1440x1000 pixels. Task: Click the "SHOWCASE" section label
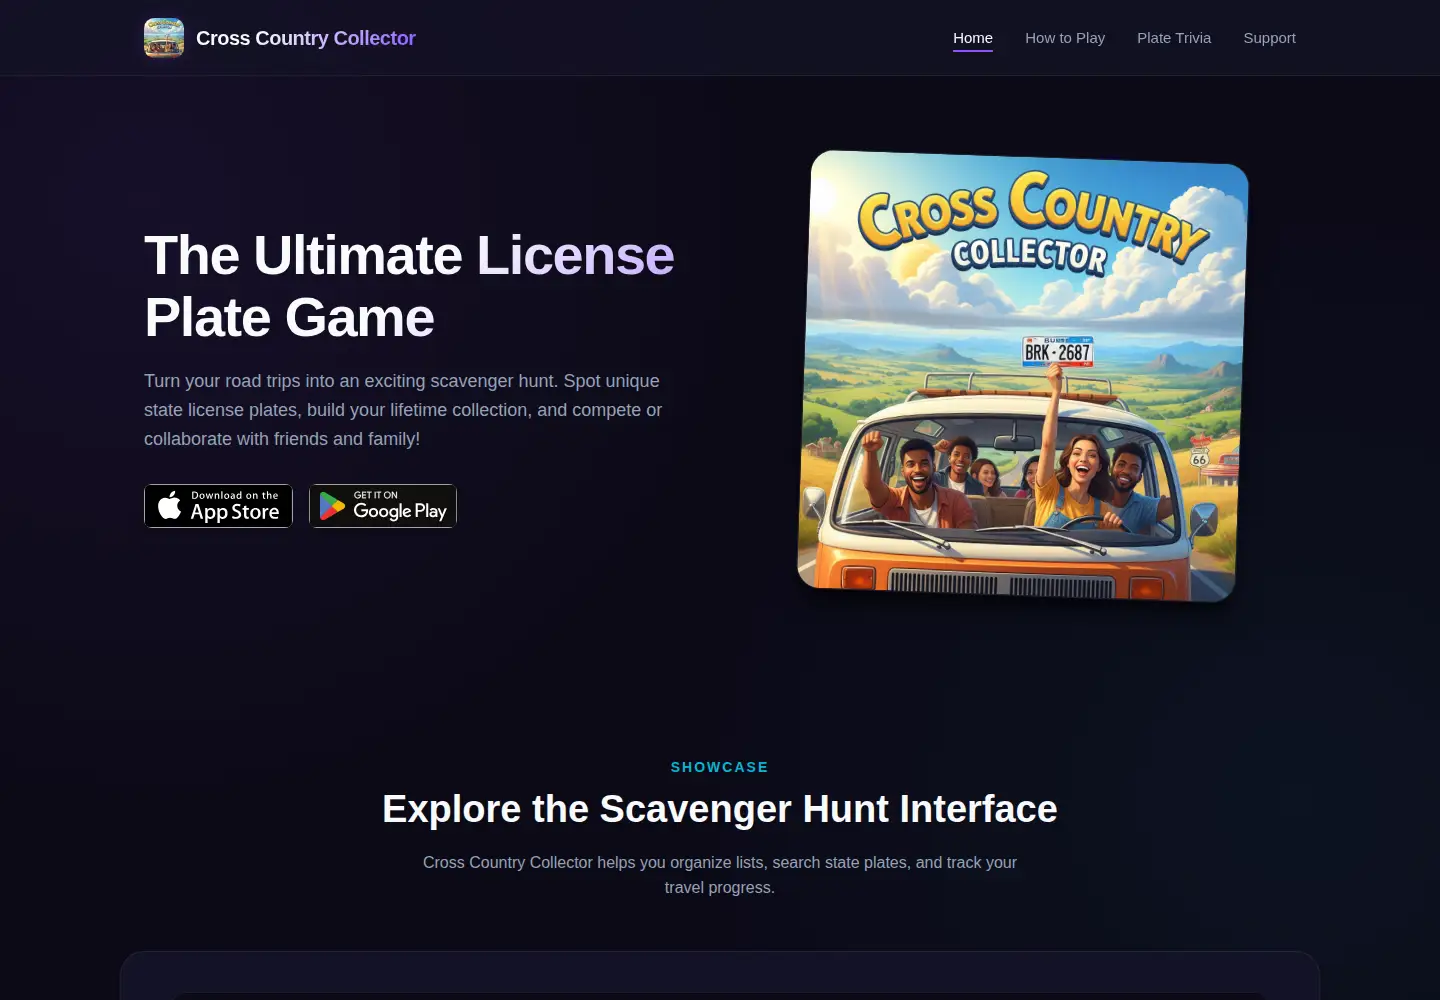(720, 767)
